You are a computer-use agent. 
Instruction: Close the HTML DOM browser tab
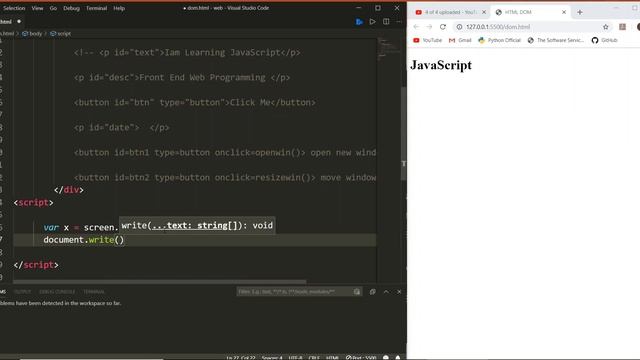point(564,12)
